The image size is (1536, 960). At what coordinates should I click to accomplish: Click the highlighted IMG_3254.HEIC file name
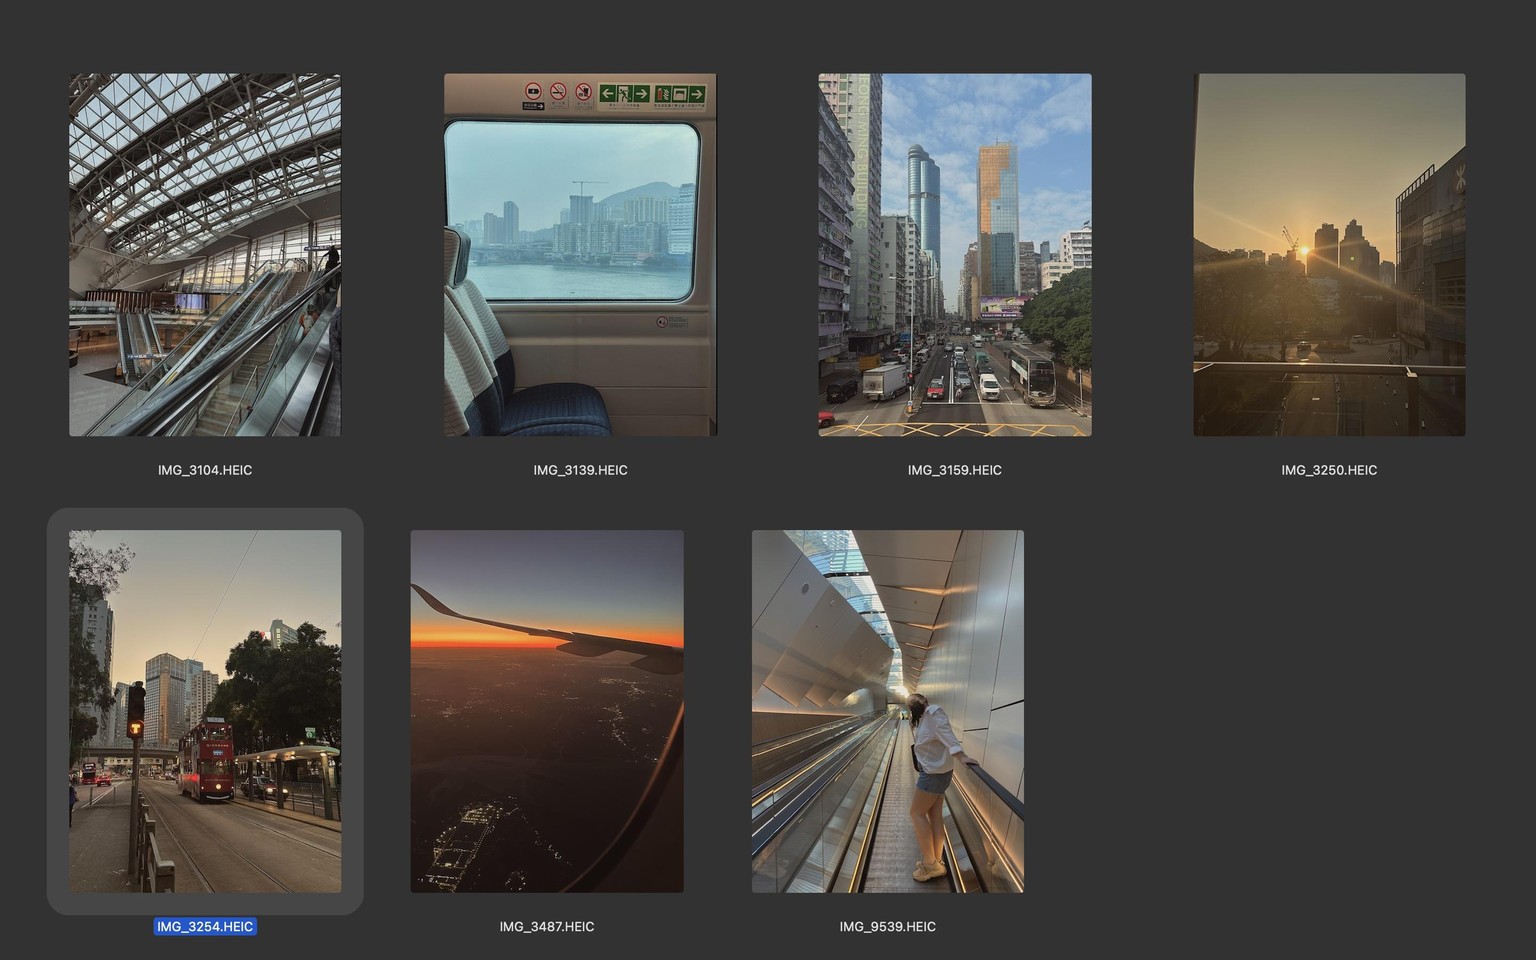[205, 927]
